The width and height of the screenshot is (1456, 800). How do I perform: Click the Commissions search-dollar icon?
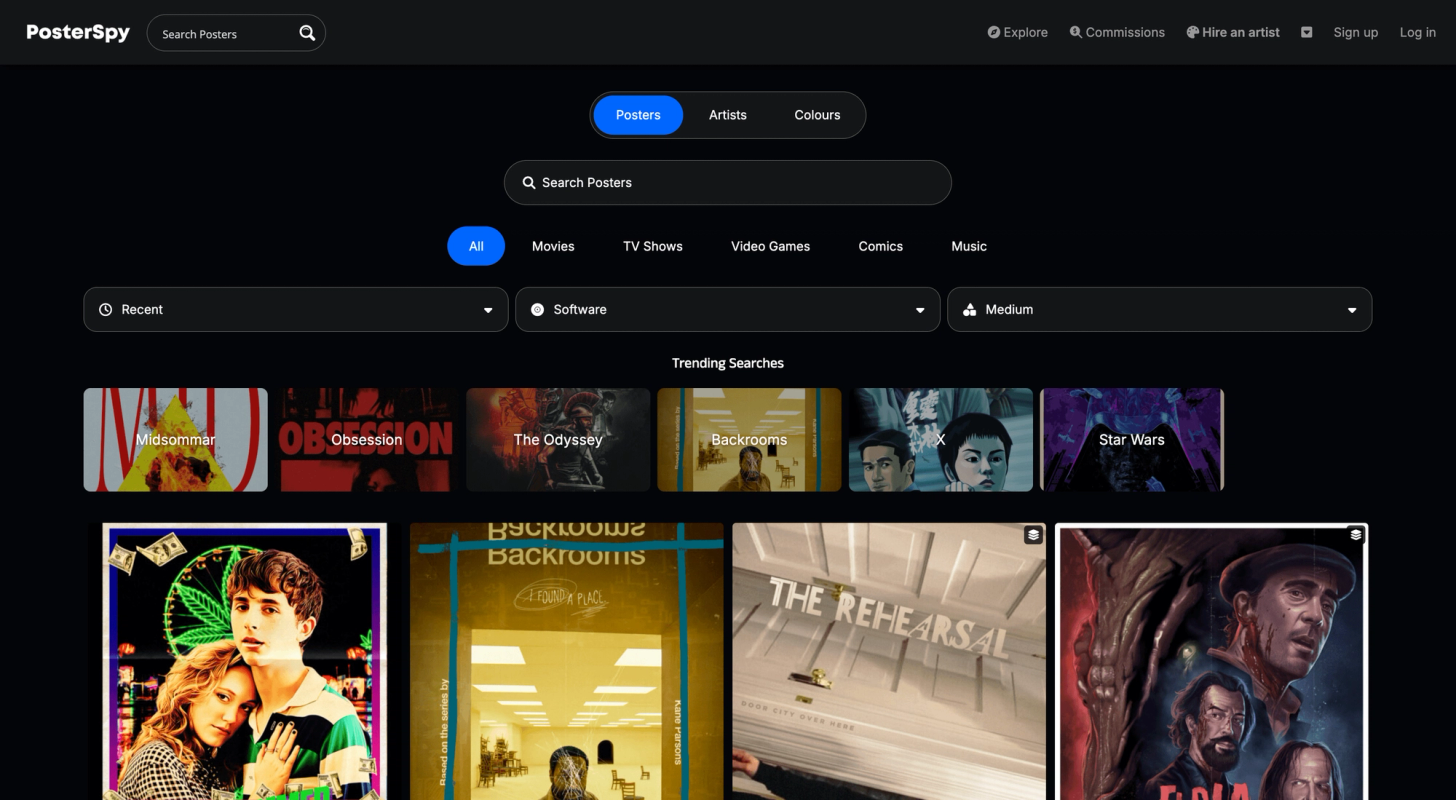1076,32
